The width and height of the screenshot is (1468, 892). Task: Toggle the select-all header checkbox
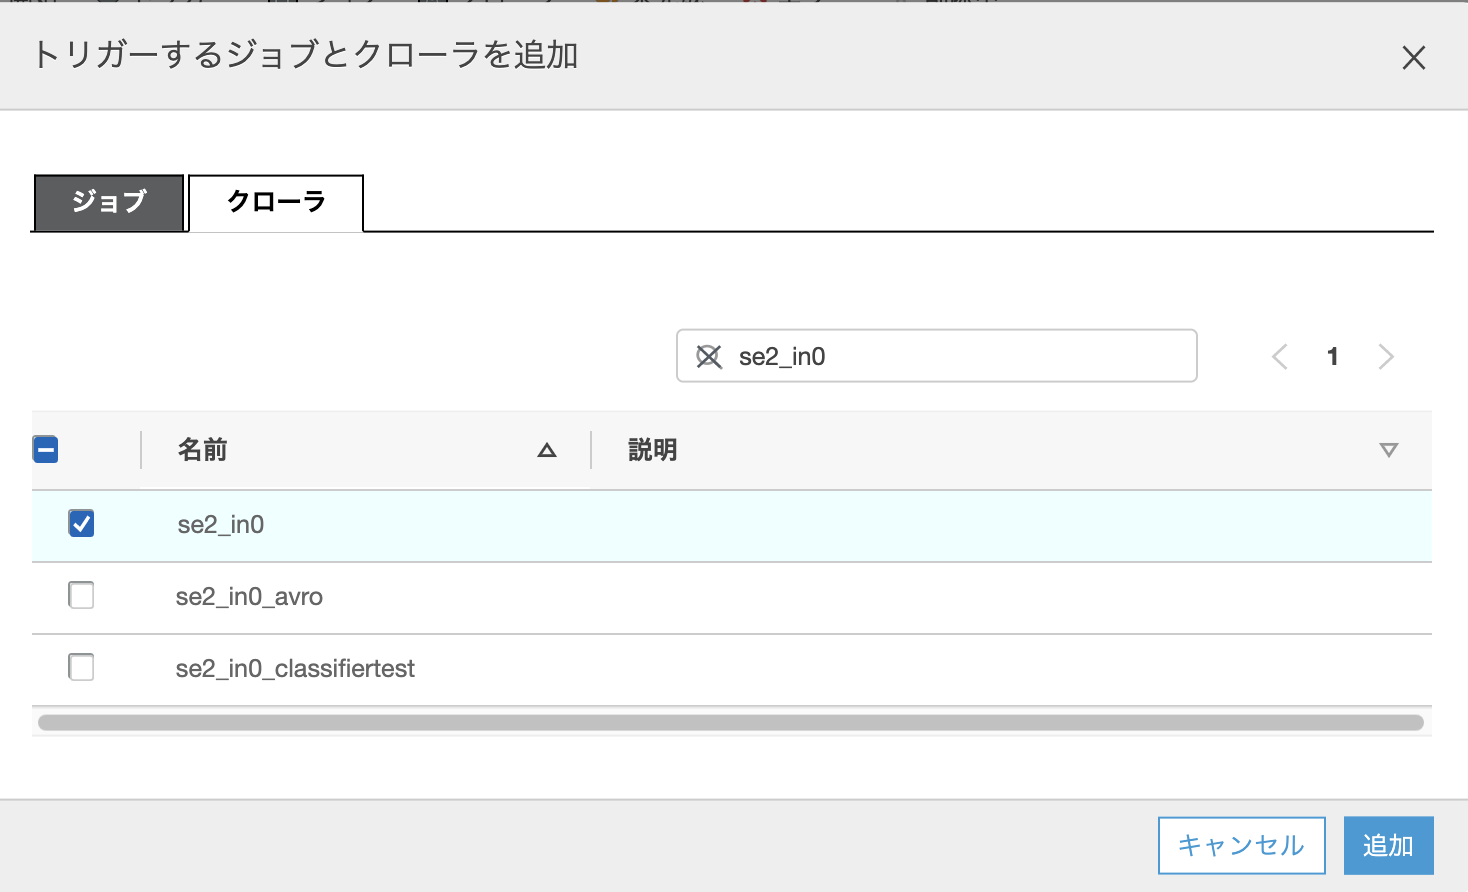pos(45,450)
